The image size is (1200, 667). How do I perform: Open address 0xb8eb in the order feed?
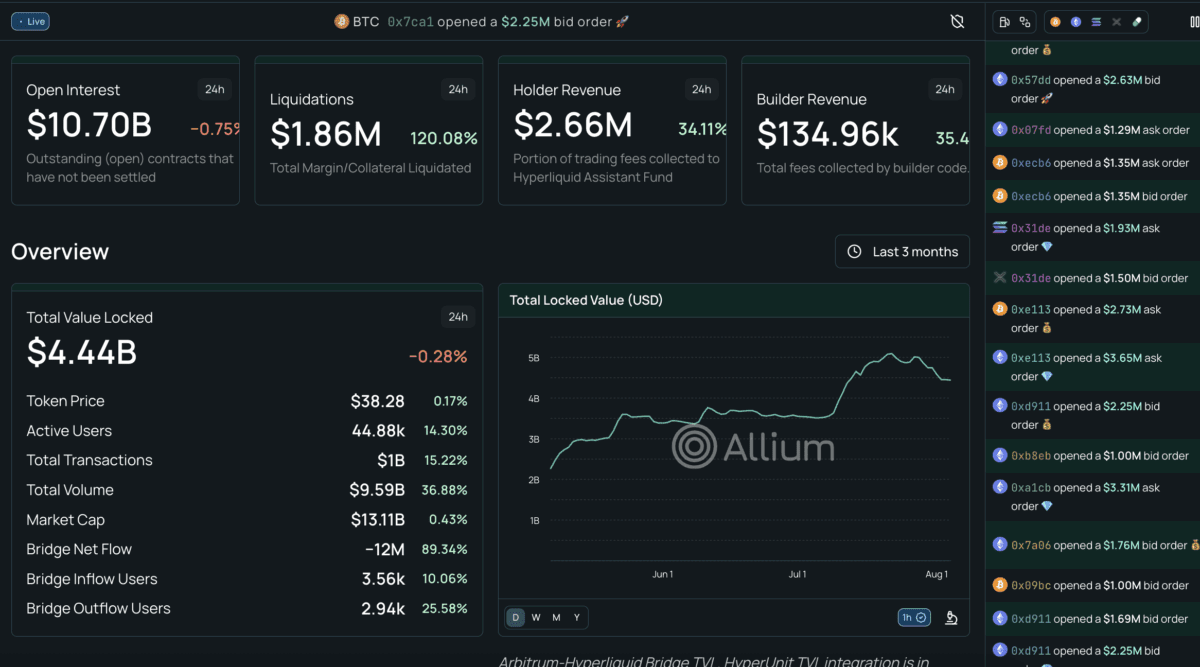1031,456
